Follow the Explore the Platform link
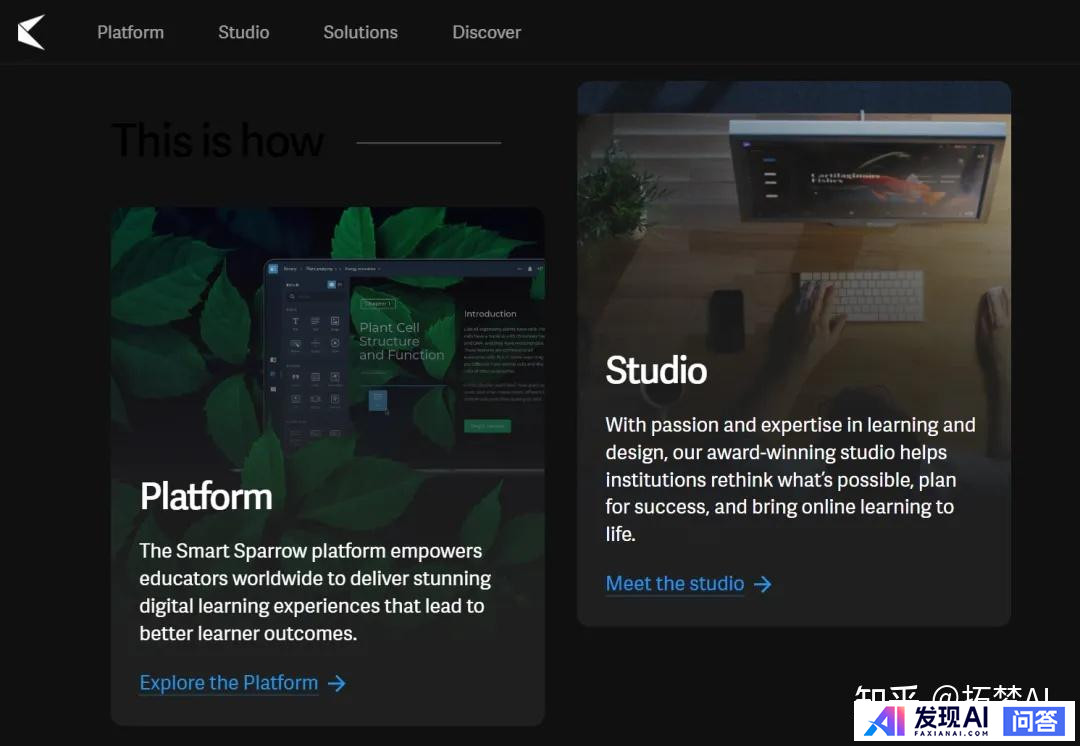The width and height of the screenshot is (1080, 746). (x=228, y=683)
